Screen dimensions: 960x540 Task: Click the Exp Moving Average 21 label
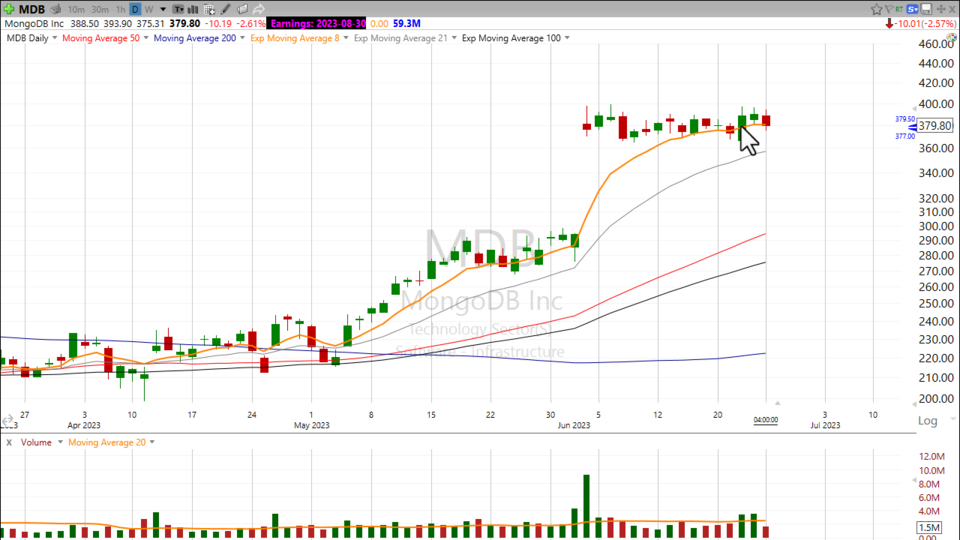400,38
